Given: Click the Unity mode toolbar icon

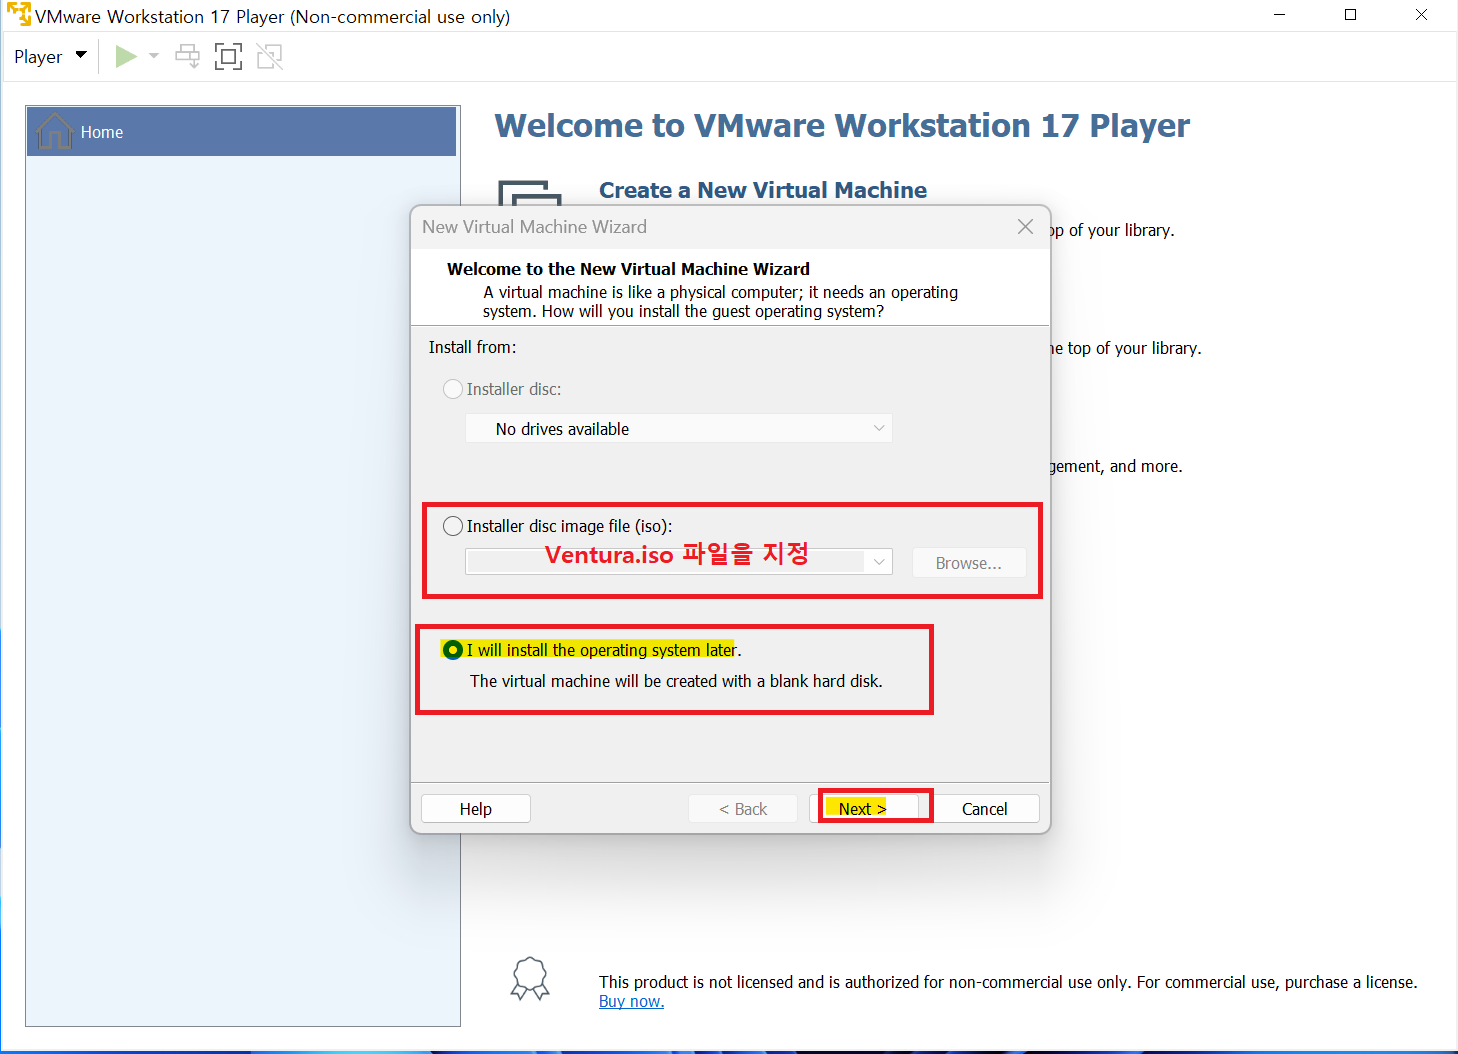Looking at the screenshot, I should pyautogui.click(x=269, y=57).
